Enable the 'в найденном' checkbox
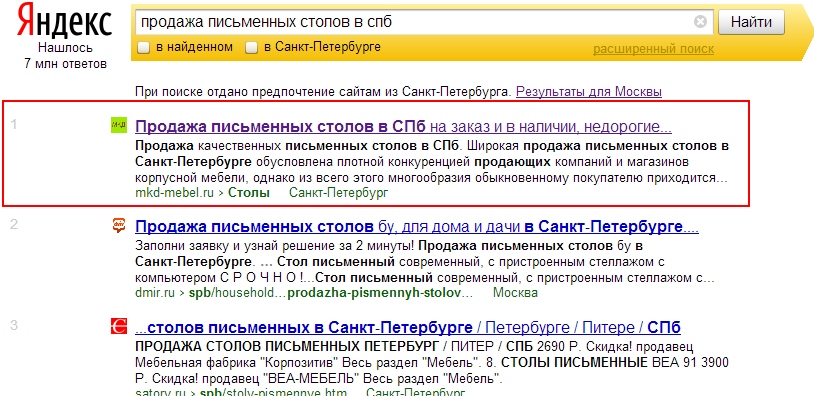Screen dimensions: 814x396 point(143,48)
